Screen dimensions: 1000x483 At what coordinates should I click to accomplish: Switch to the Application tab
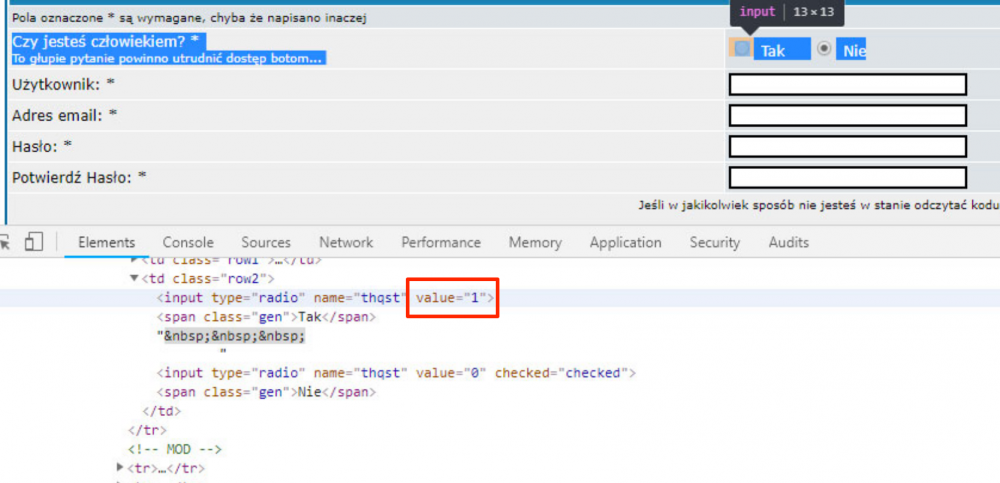626,242
